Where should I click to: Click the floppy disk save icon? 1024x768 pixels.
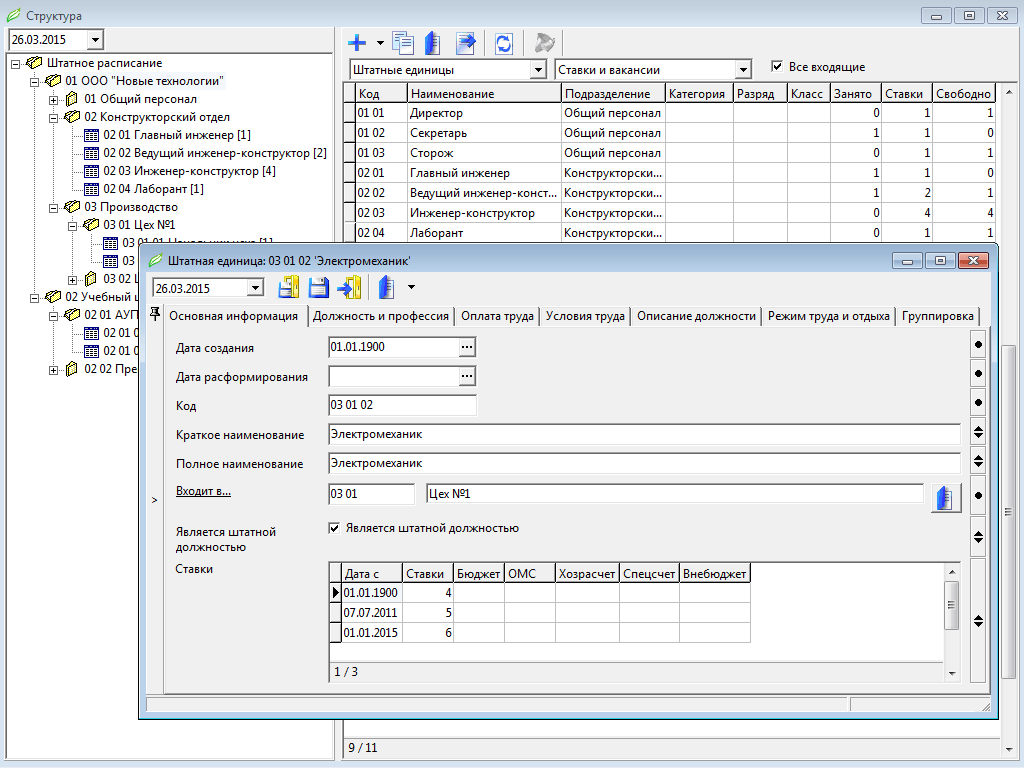point(318,287)
